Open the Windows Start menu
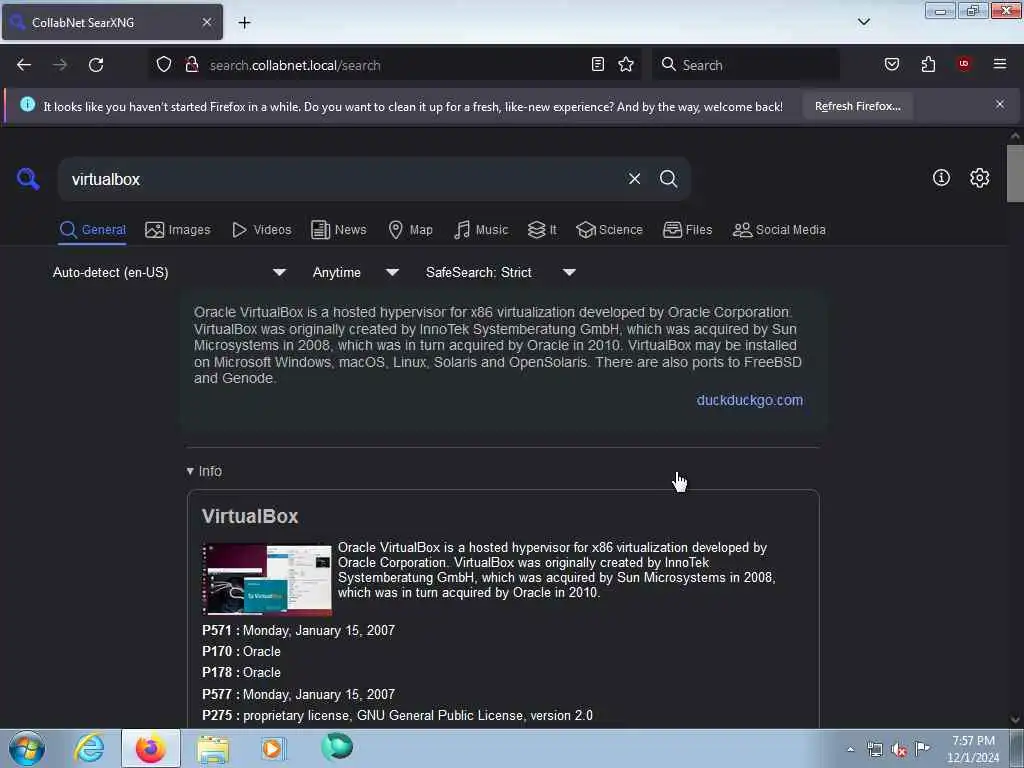Screen dimensions: 1024x768 (27, 748)
